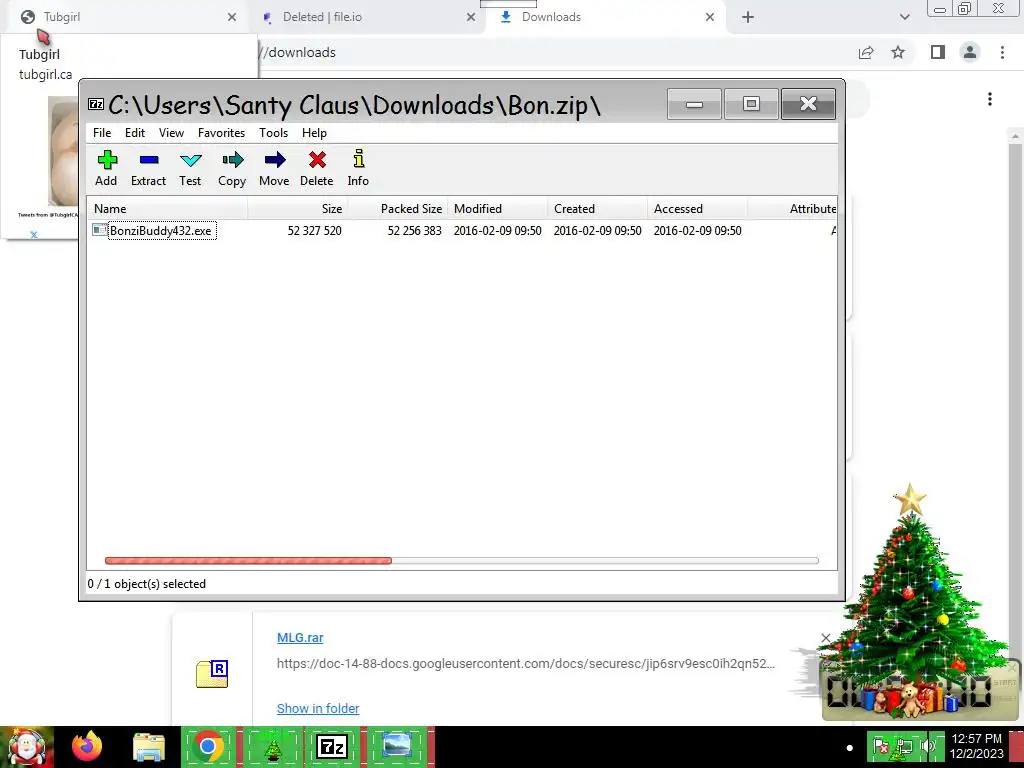Close the Tubgirl tab
1024x768 pixels.
pyautogui.click(x=232, y=17)
